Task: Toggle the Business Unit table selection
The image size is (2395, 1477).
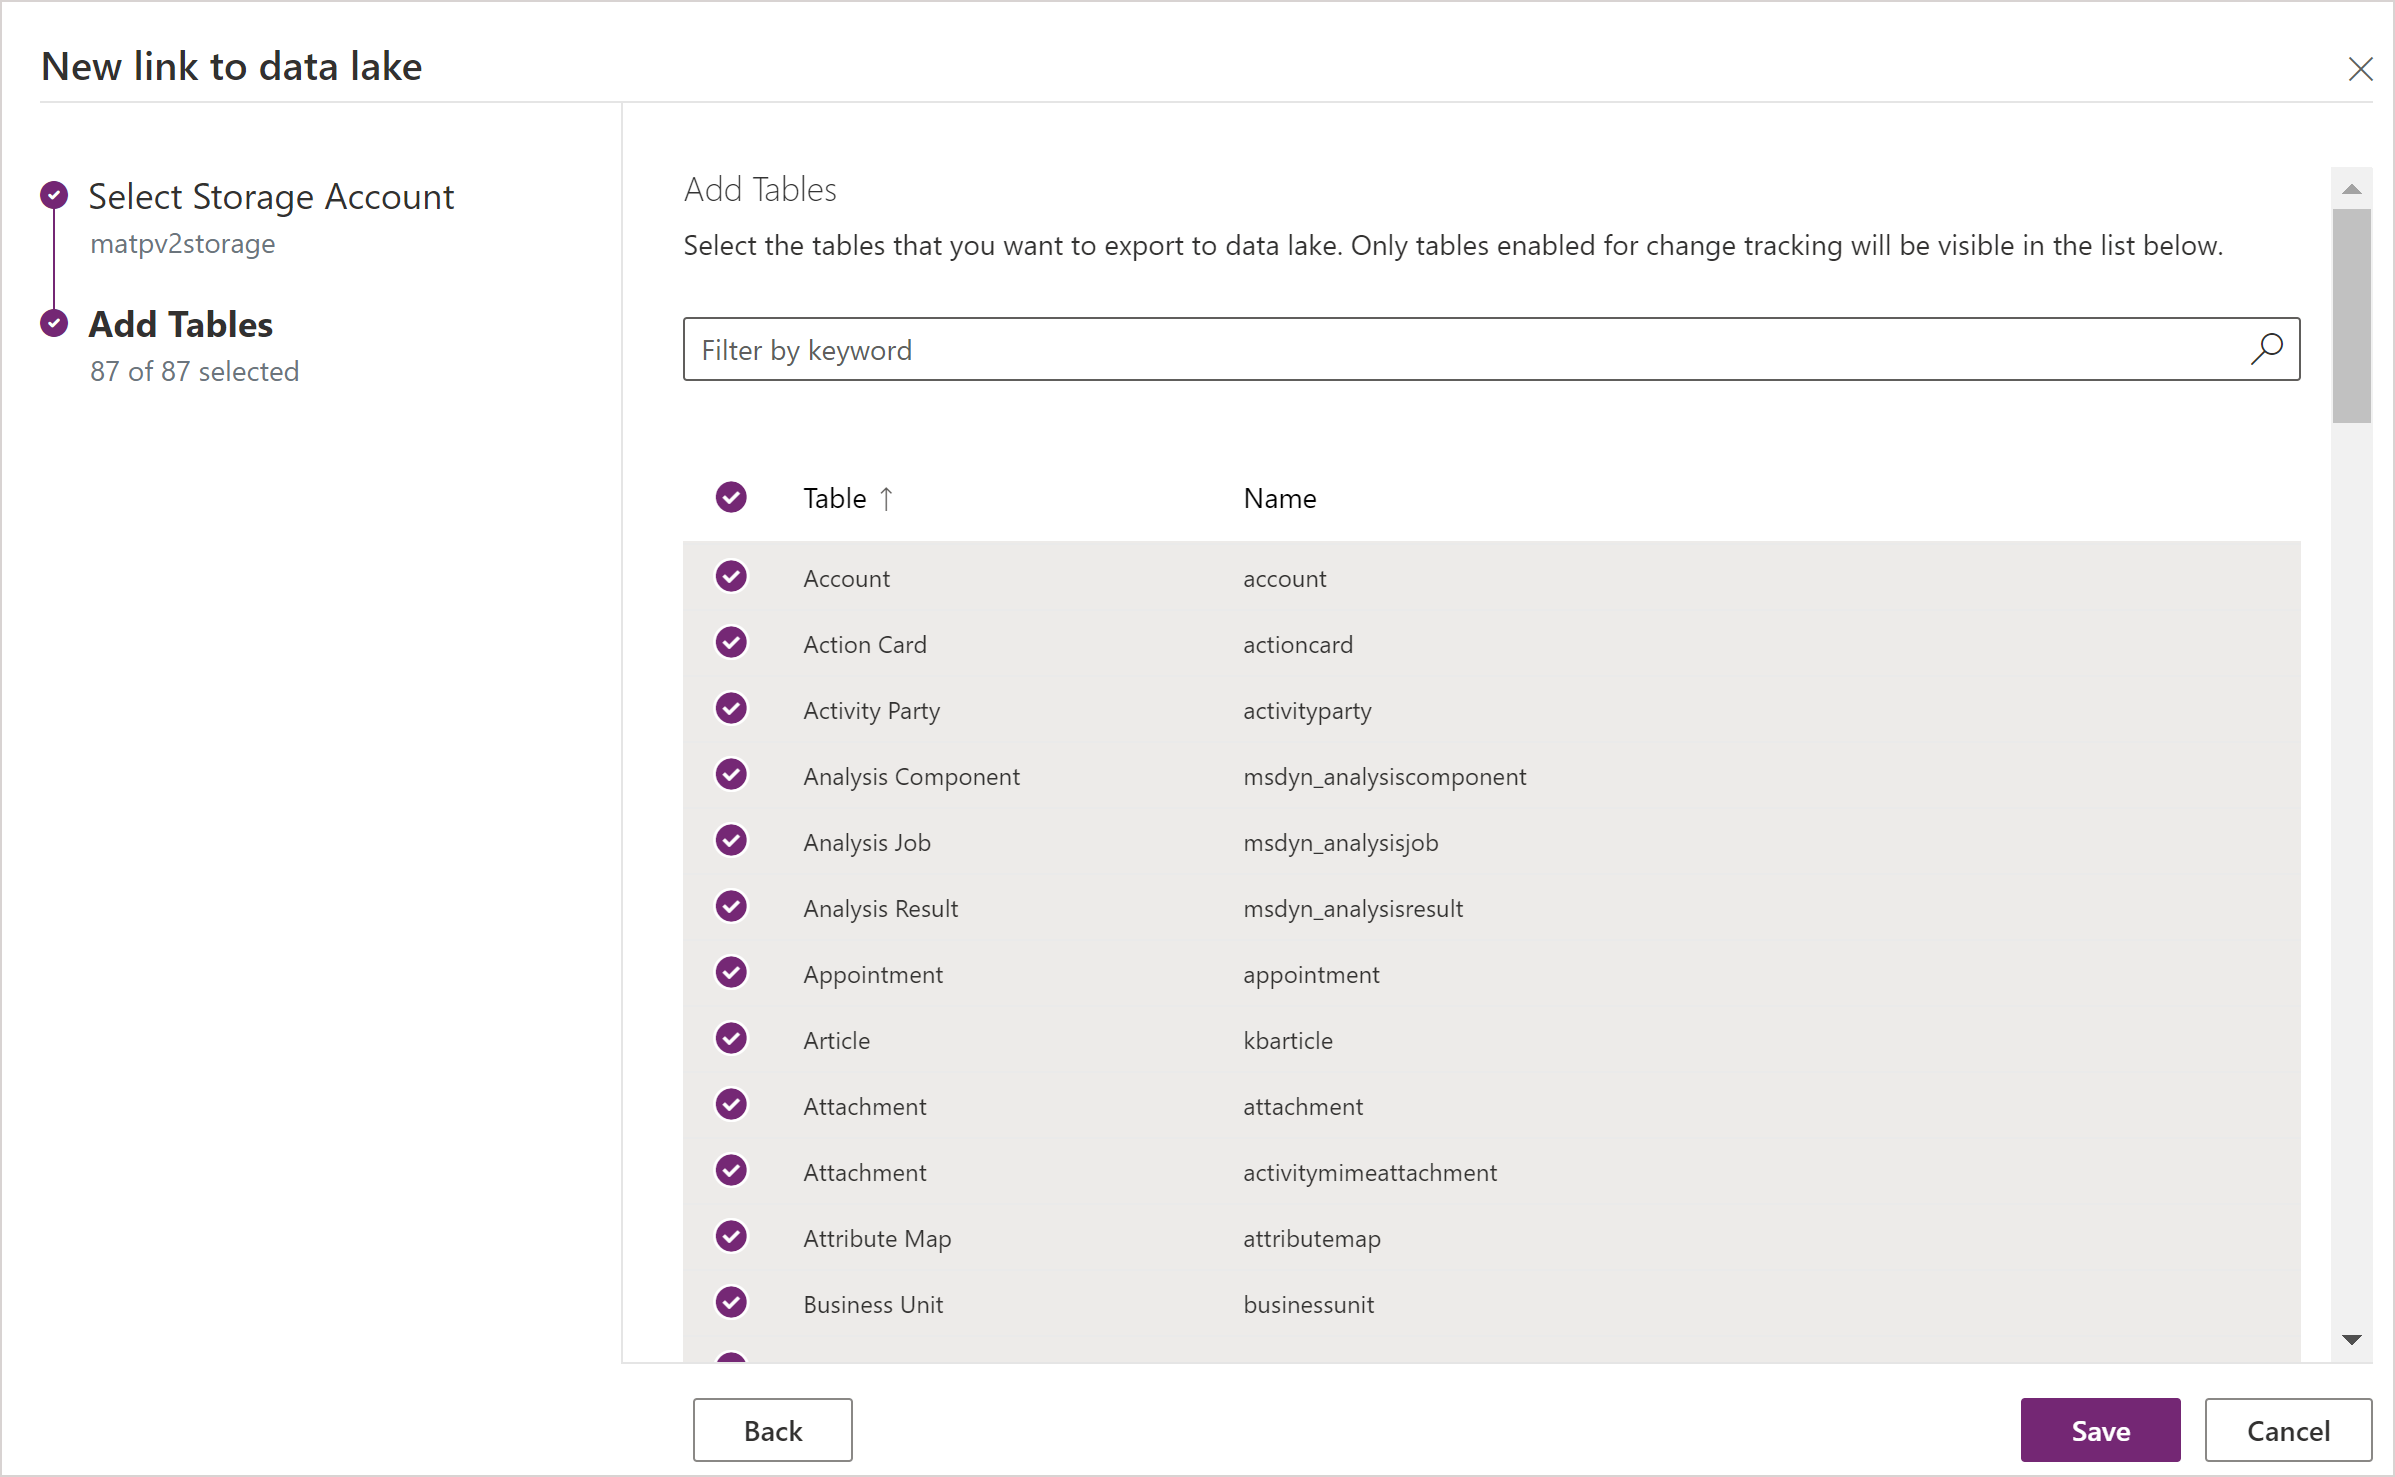Action: pos(730,1304)
